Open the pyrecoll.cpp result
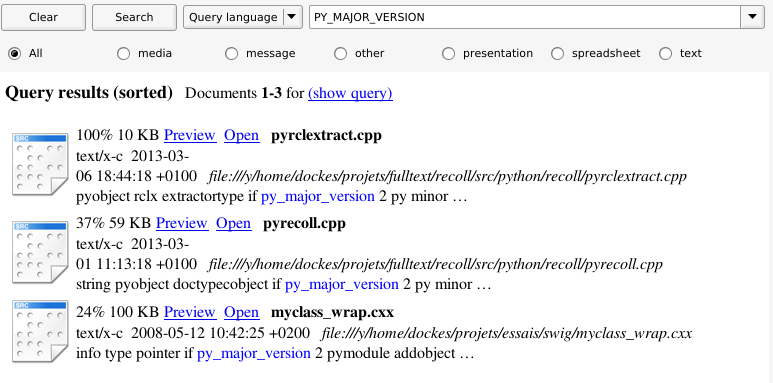This screenshot has width=773, height=383. tap(234, 223)
